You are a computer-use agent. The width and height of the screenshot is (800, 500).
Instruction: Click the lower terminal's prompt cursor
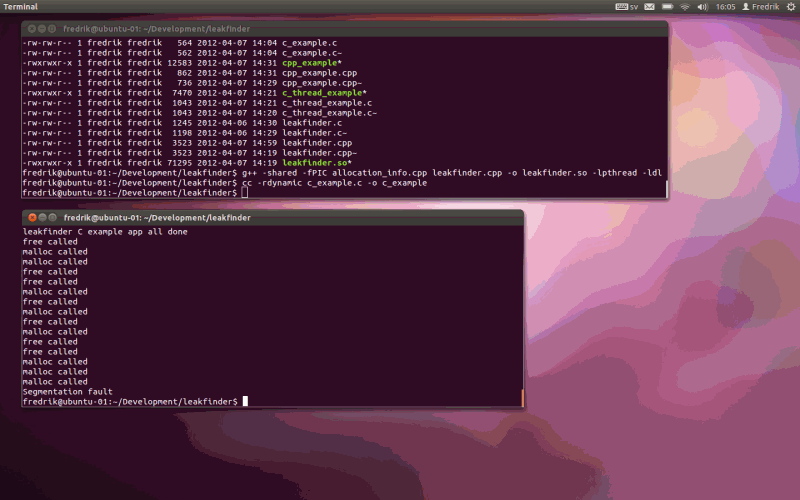(x=245, y=402)
